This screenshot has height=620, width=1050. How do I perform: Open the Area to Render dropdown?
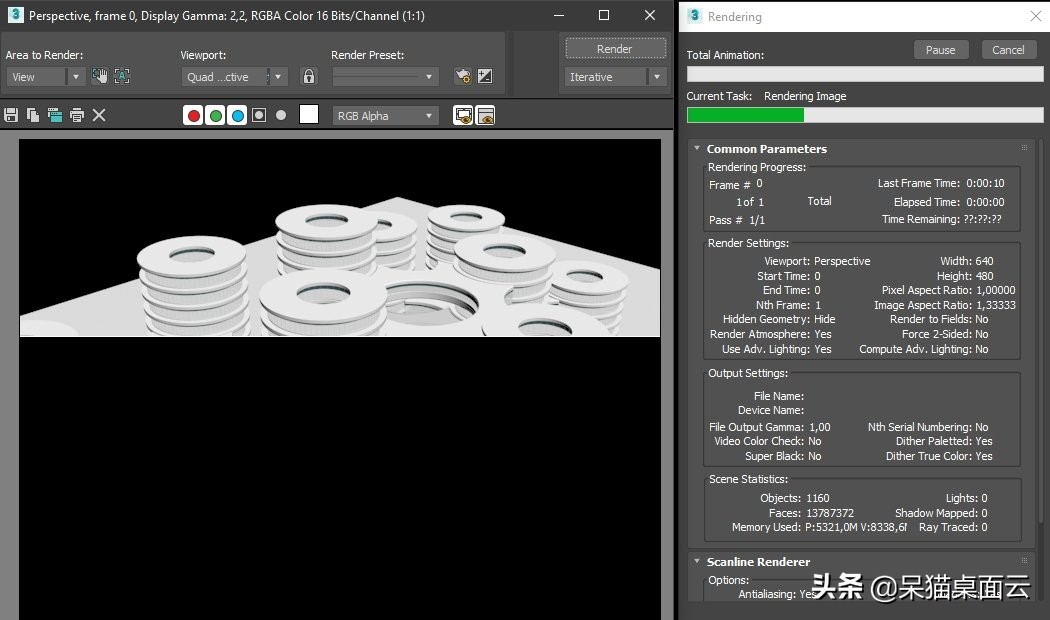46,77
